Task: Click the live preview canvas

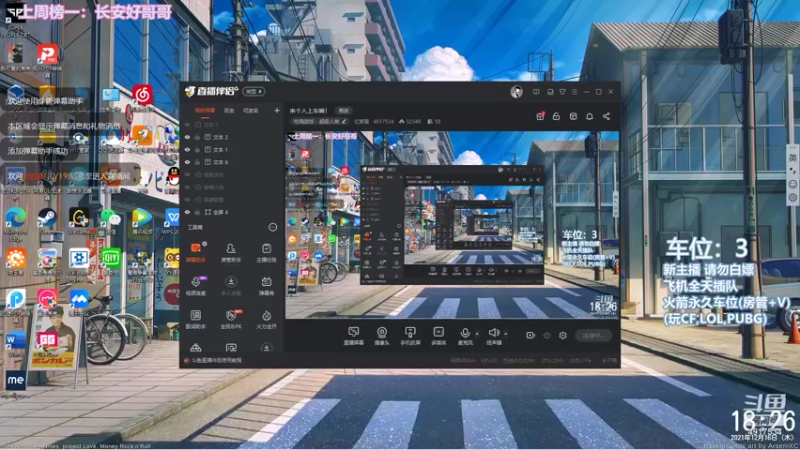Action: point(452,225)
